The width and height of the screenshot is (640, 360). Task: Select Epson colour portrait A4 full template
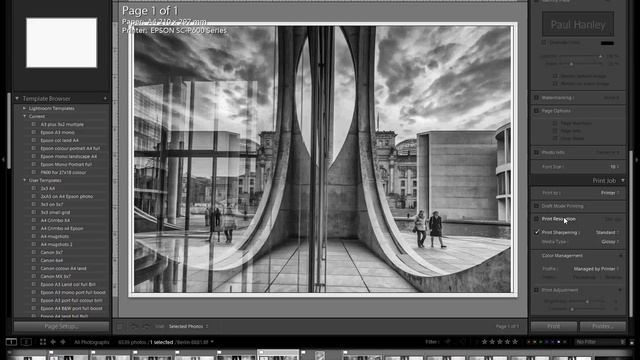coord(70,148)
